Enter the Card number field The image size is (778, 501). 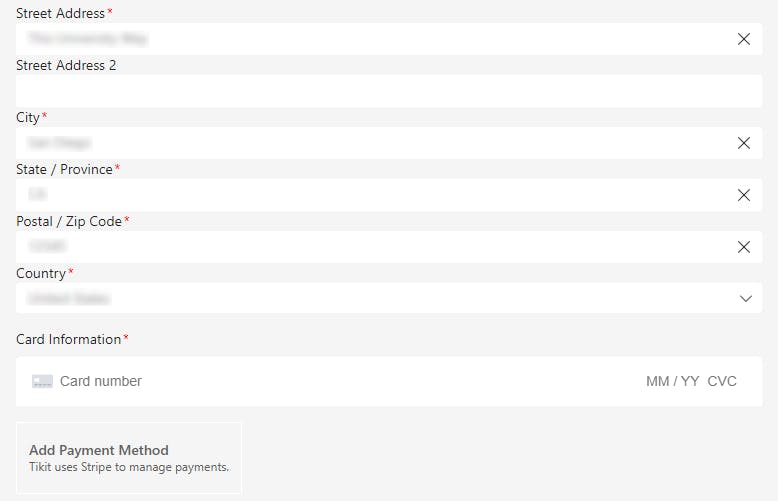click(300, 381)
